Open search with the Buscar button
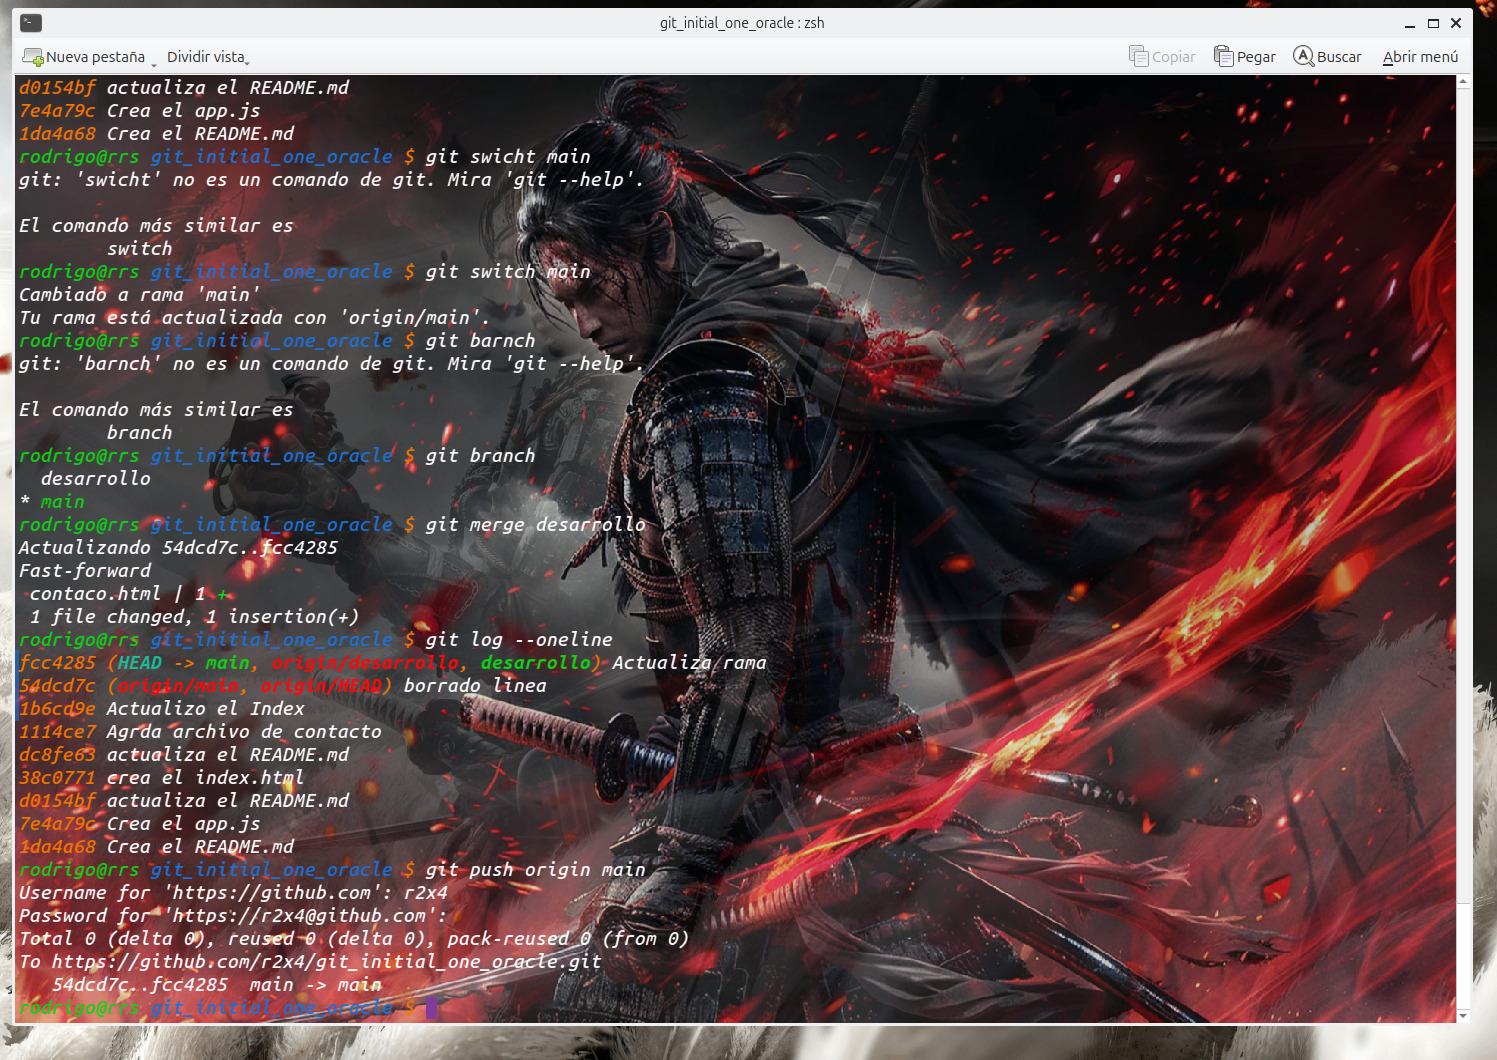 point(1327,57)
